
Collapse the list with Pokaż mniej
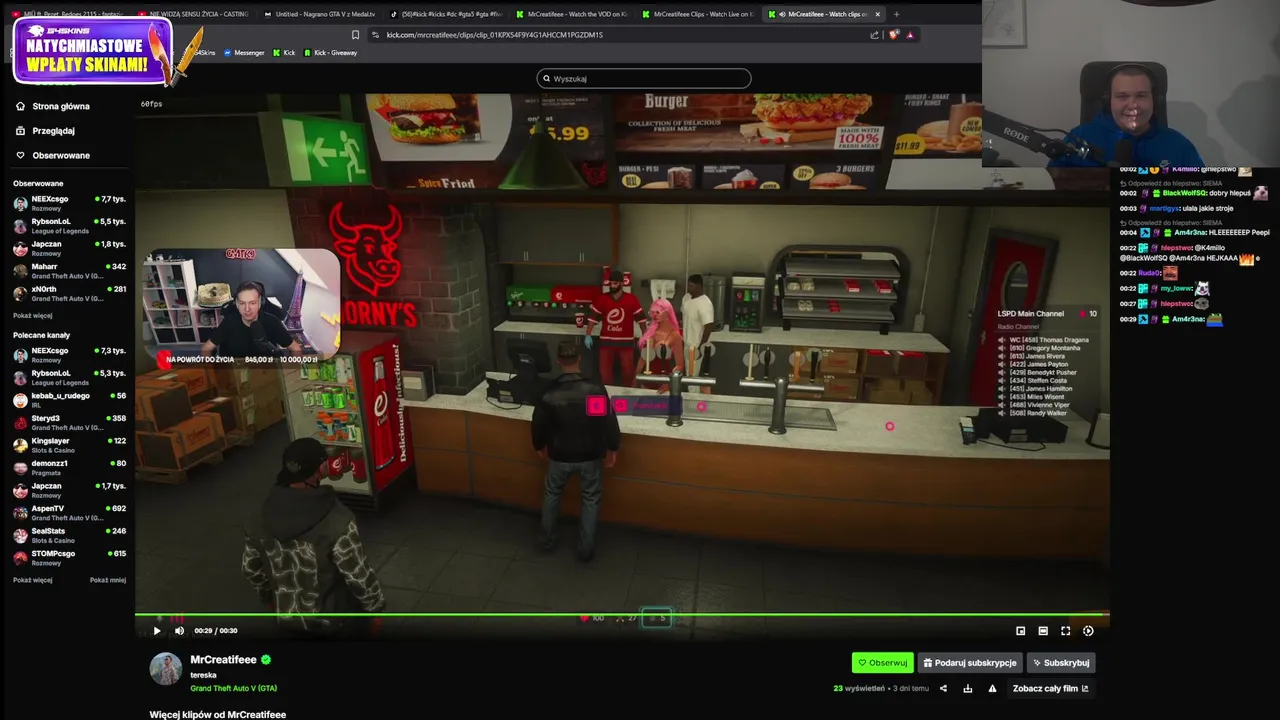click(108, 580)
